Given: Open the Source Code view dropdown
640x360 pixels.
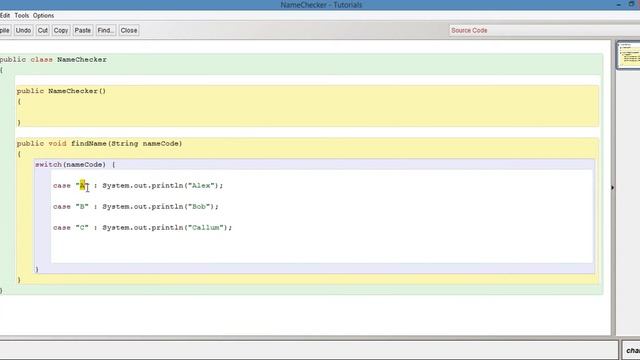Looking at the screenshot, I should point(544,30).
